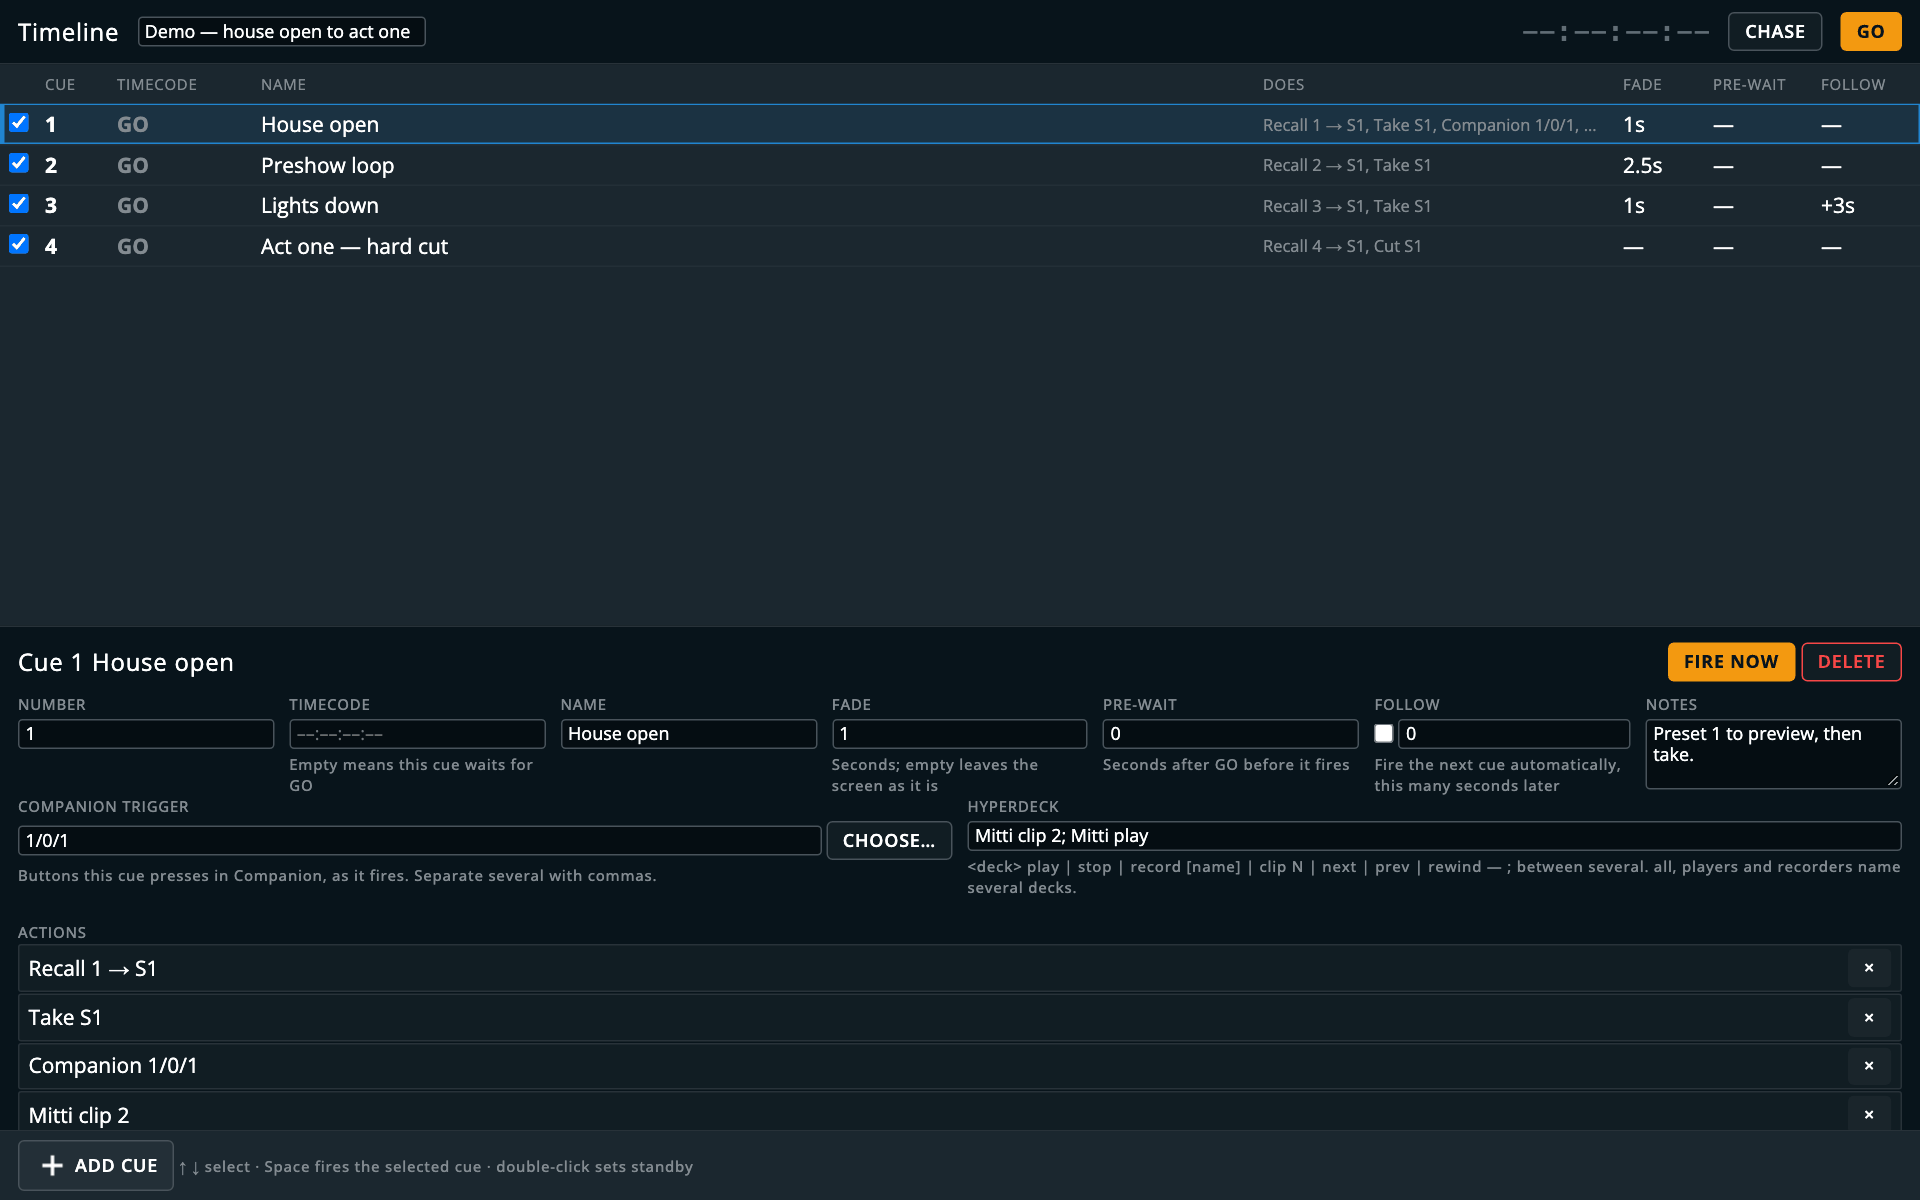
Task: Click the FOLLOW column header
Action: pos(1853,85)
